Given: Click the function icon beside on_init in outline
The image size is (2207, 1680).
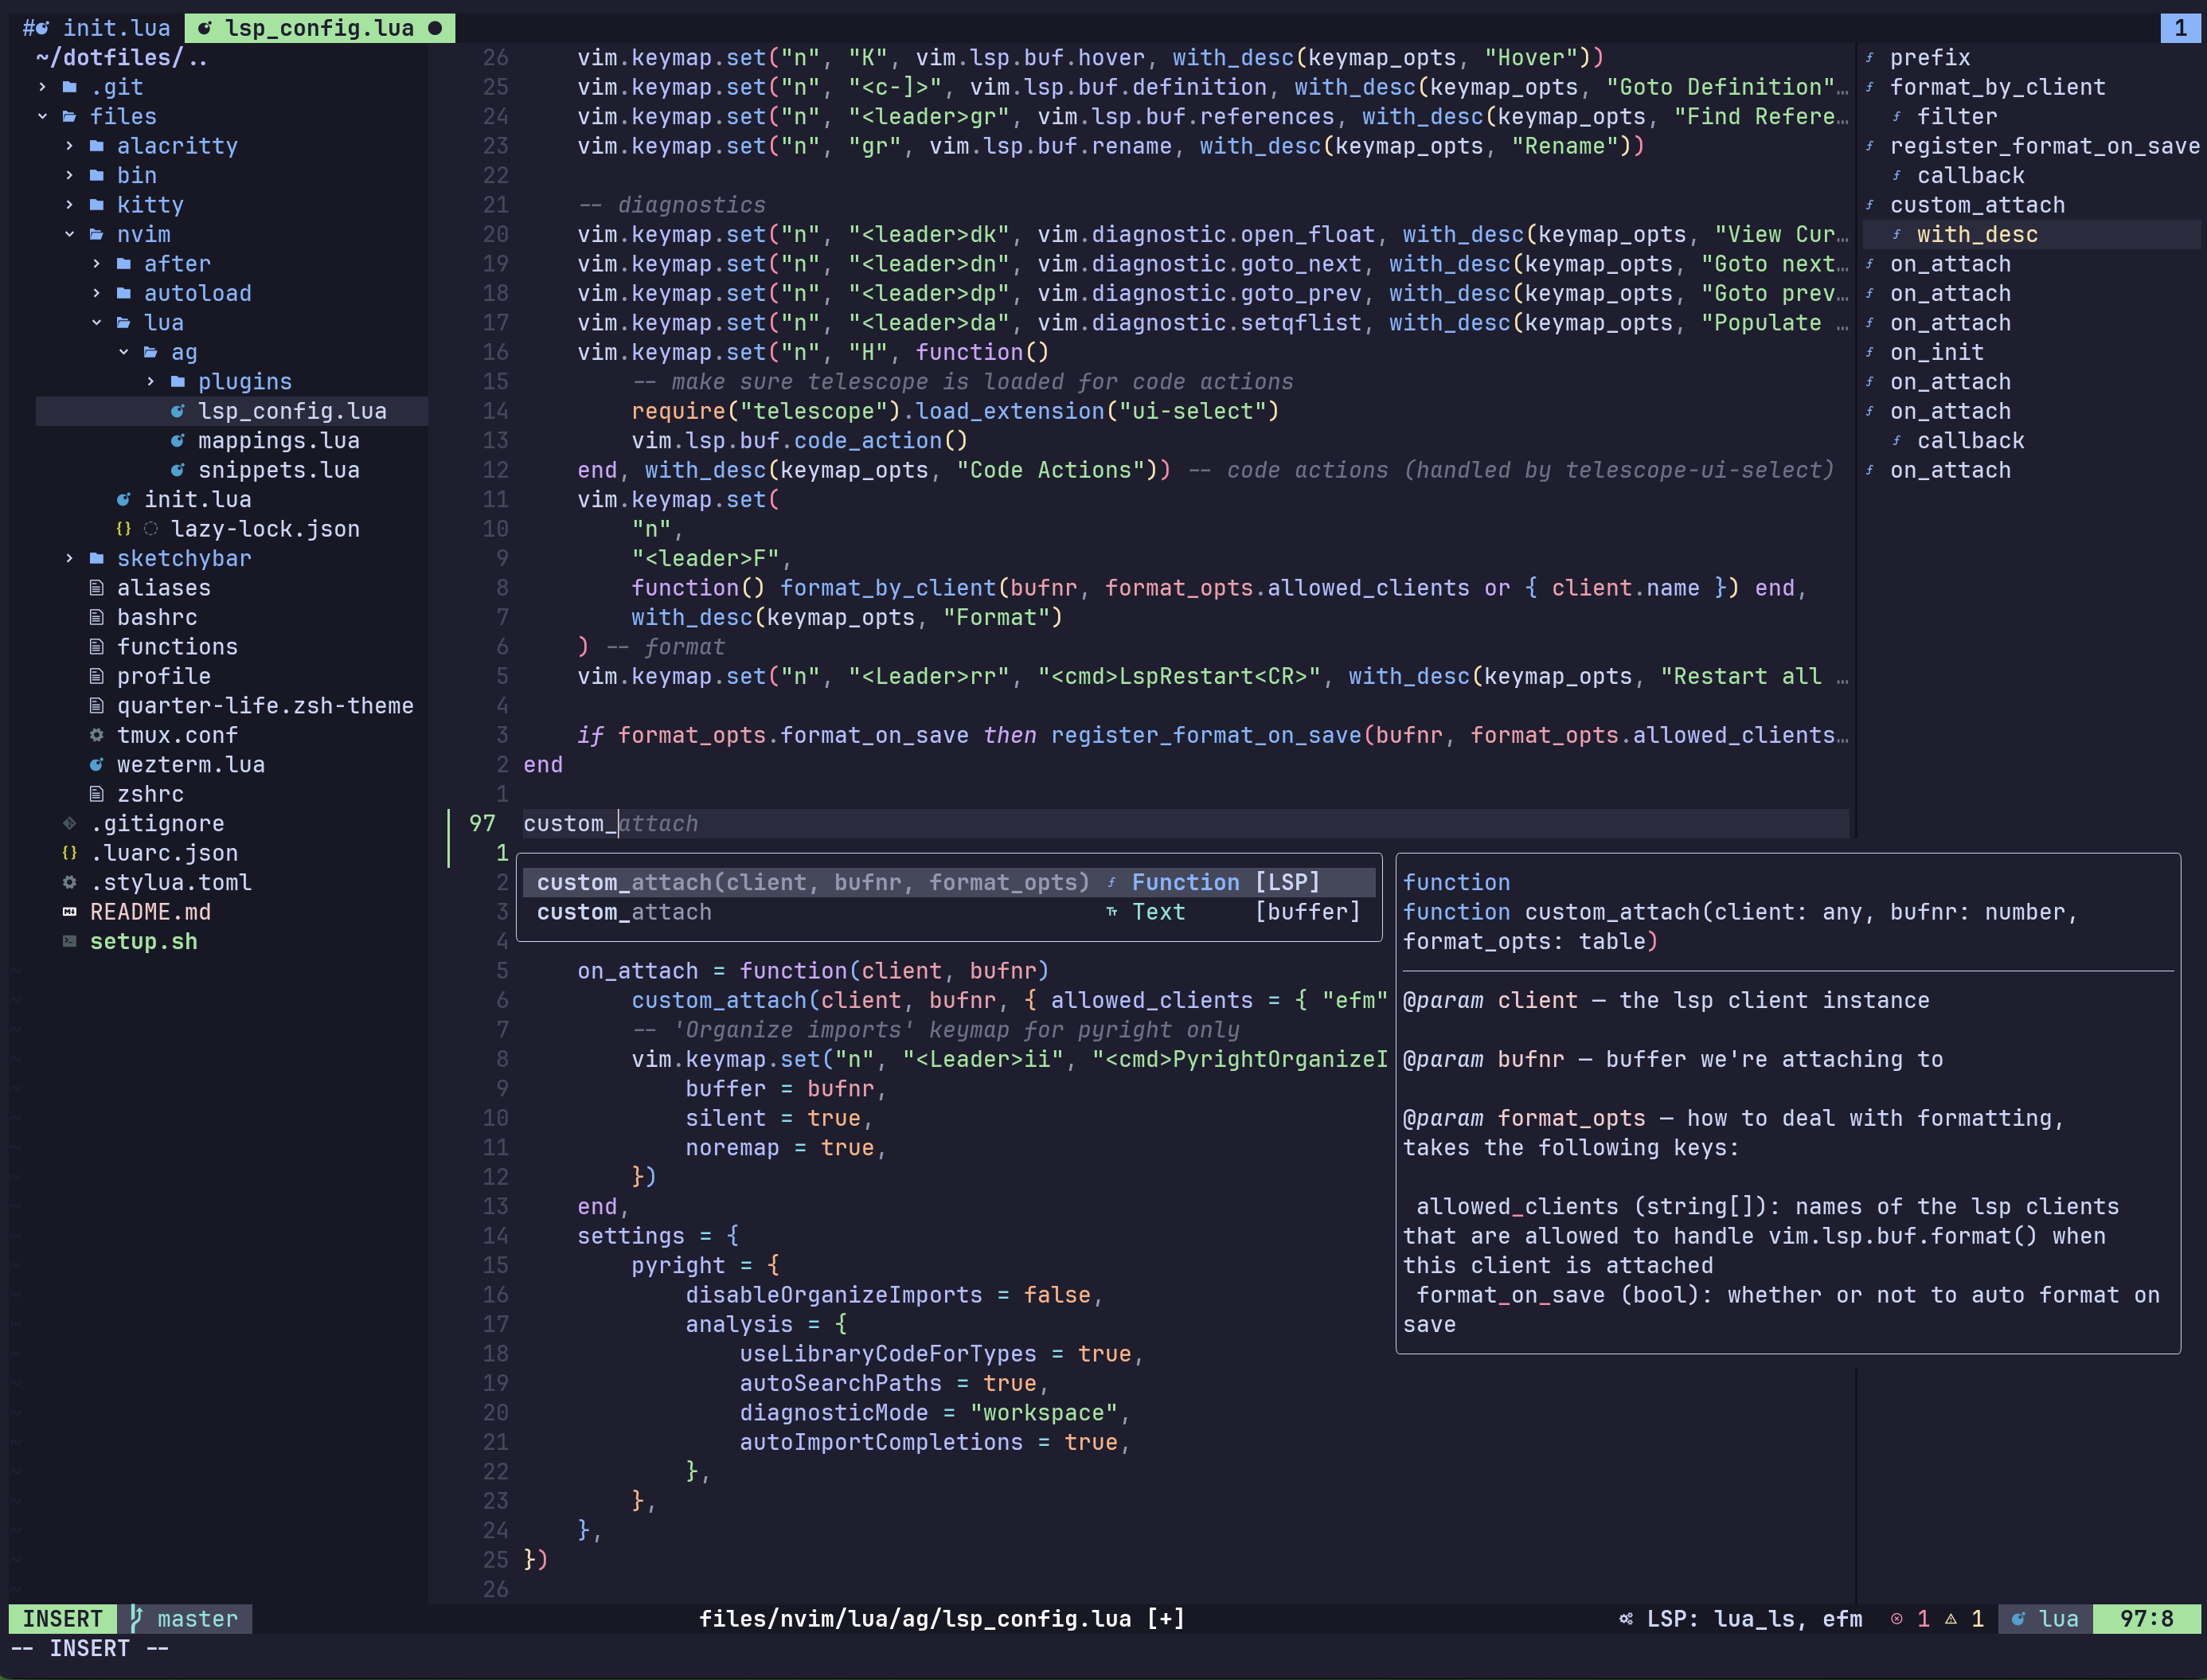Looking at the screenshot, I should (x=1869, y=352).
